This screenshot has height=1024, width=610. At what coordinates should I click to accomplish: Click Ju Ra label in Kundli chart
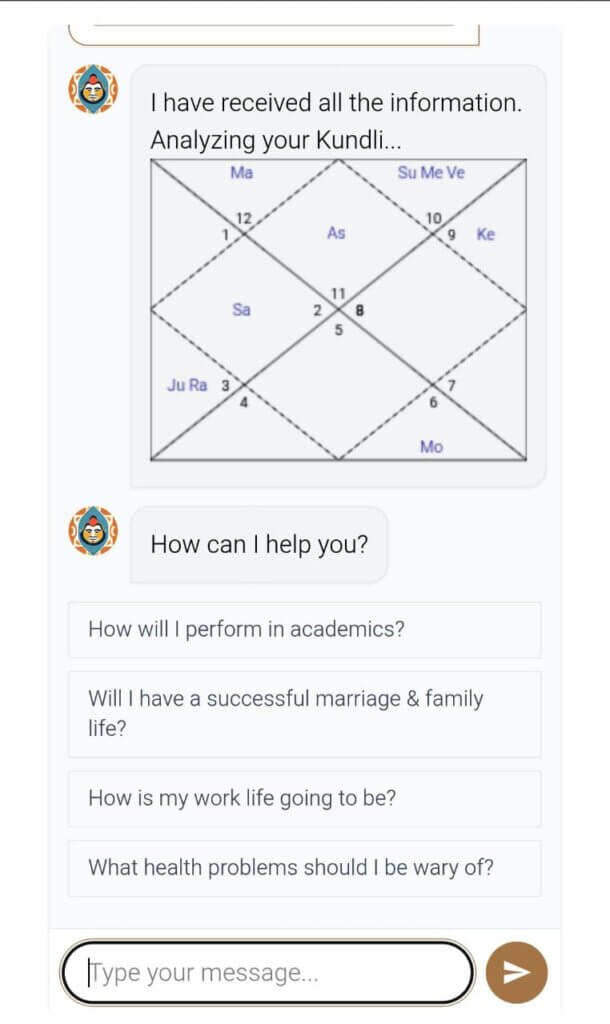pyautogui.click(x=187, y=385)
